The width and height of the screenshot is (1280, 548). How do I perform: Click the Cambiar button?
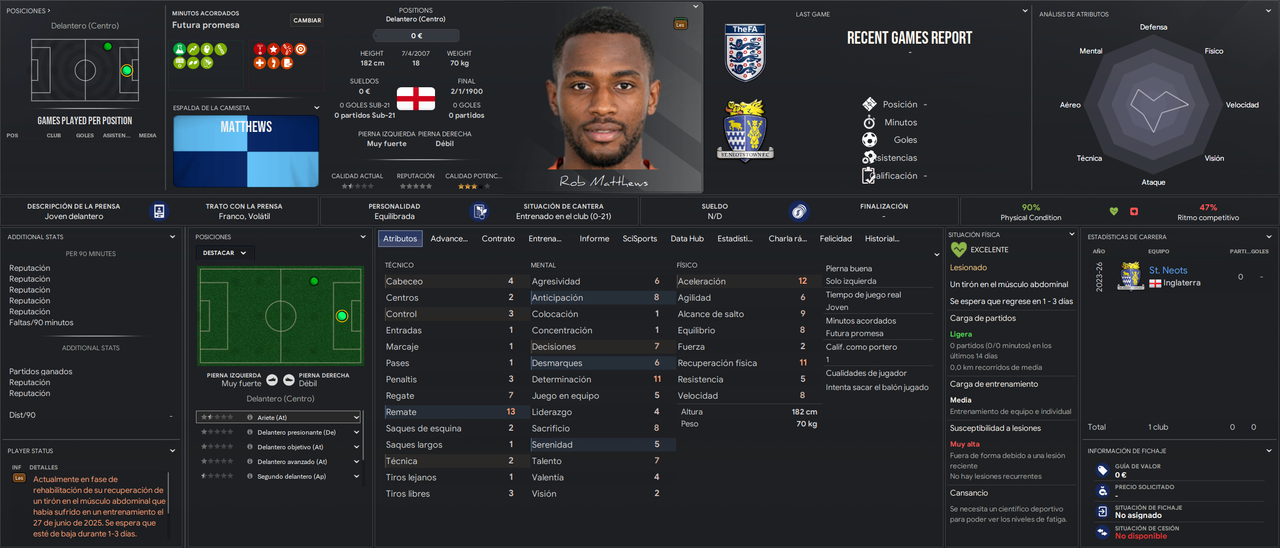[307, 20]
